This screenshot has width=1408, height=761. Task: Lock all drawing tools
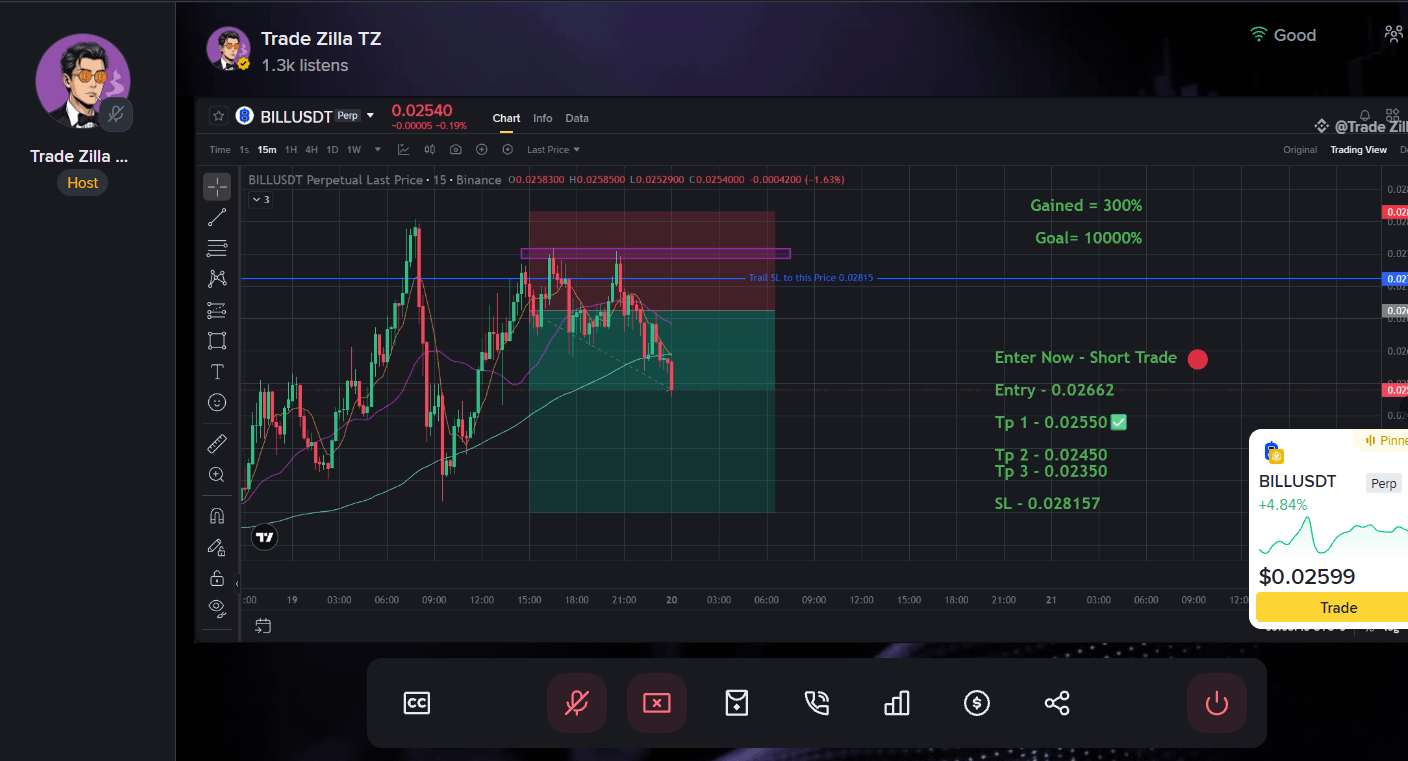pos(217,578)
